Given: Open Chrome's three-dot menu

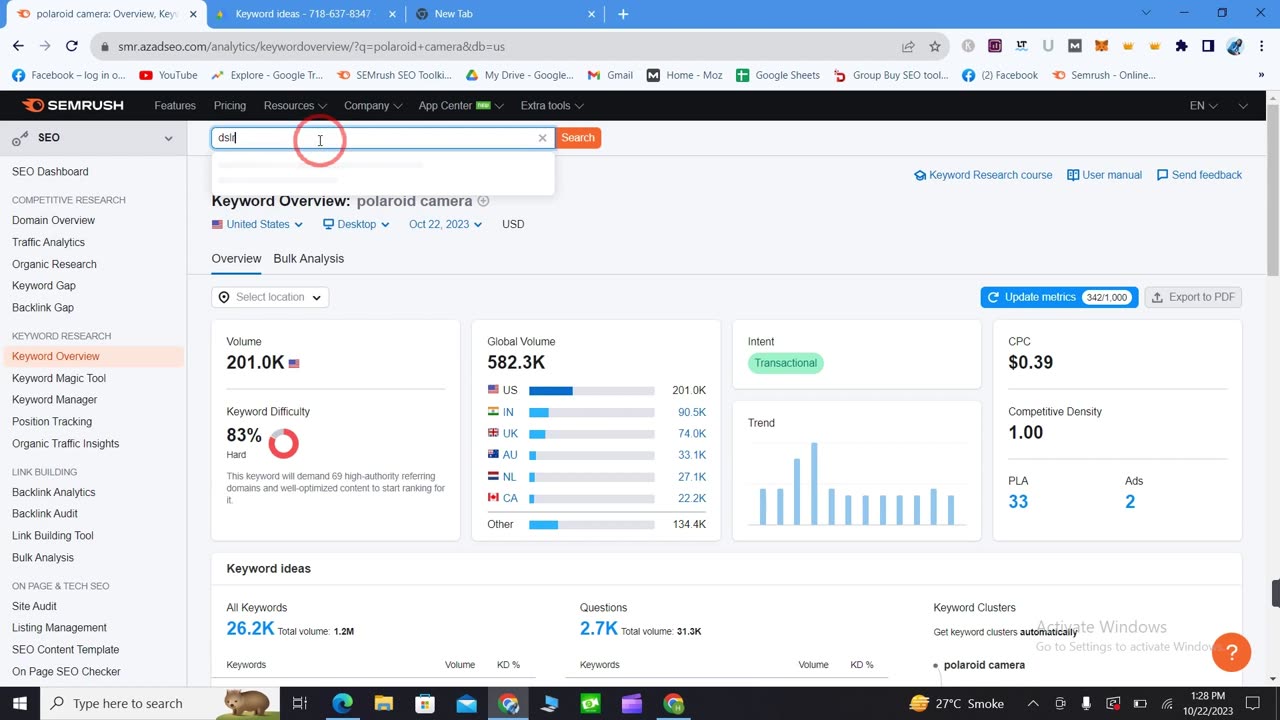Looking at the screenshot, I should click(x=1260, y=46).
